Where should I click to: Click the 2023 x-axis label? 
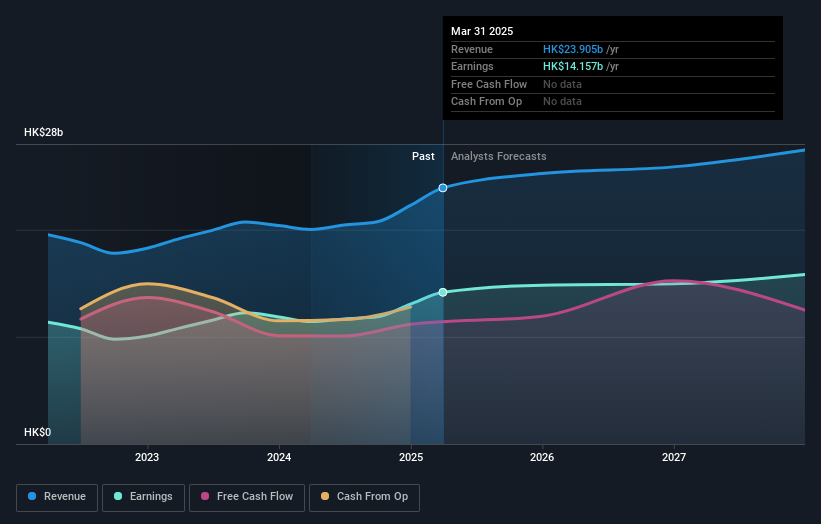(147, 458)
